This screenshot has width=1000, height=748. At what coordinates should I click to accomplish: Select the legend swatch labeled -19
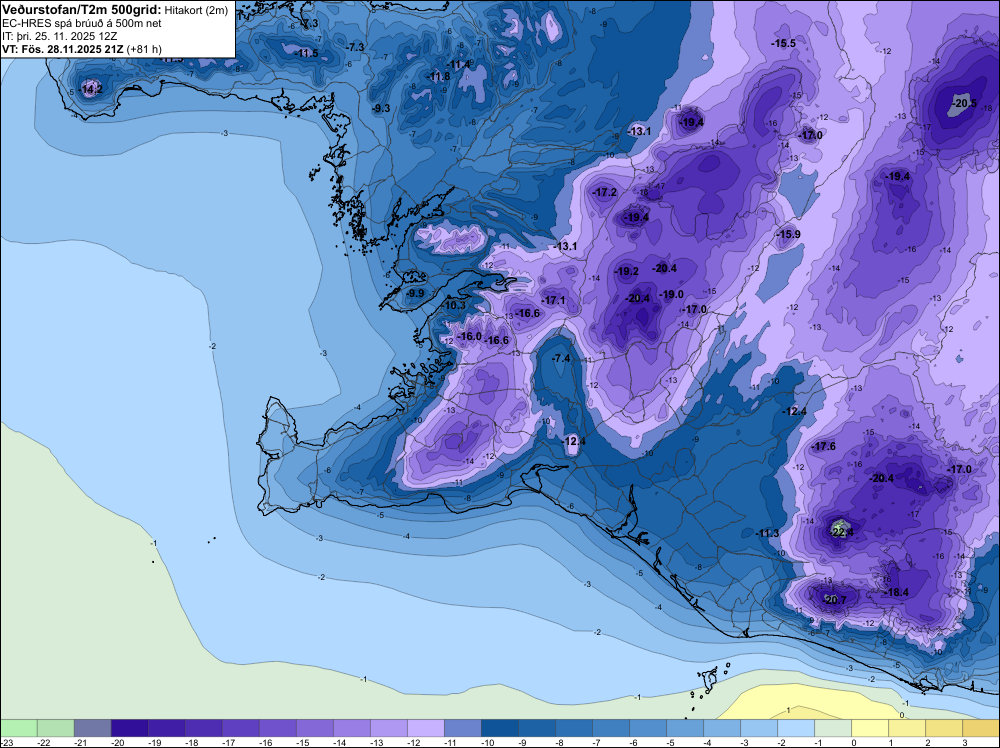166,728
